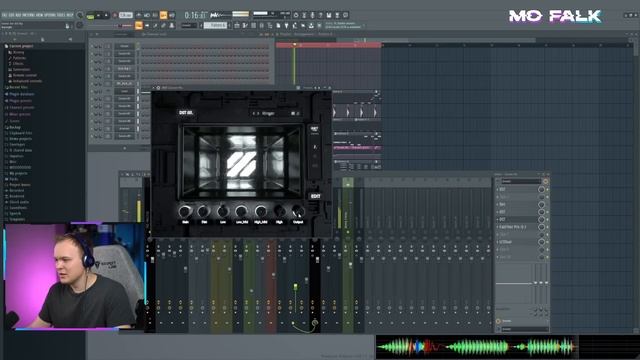Expand the Channel presets folder
640x360 pixels.
pyautogui.click(x=21, y=107)
